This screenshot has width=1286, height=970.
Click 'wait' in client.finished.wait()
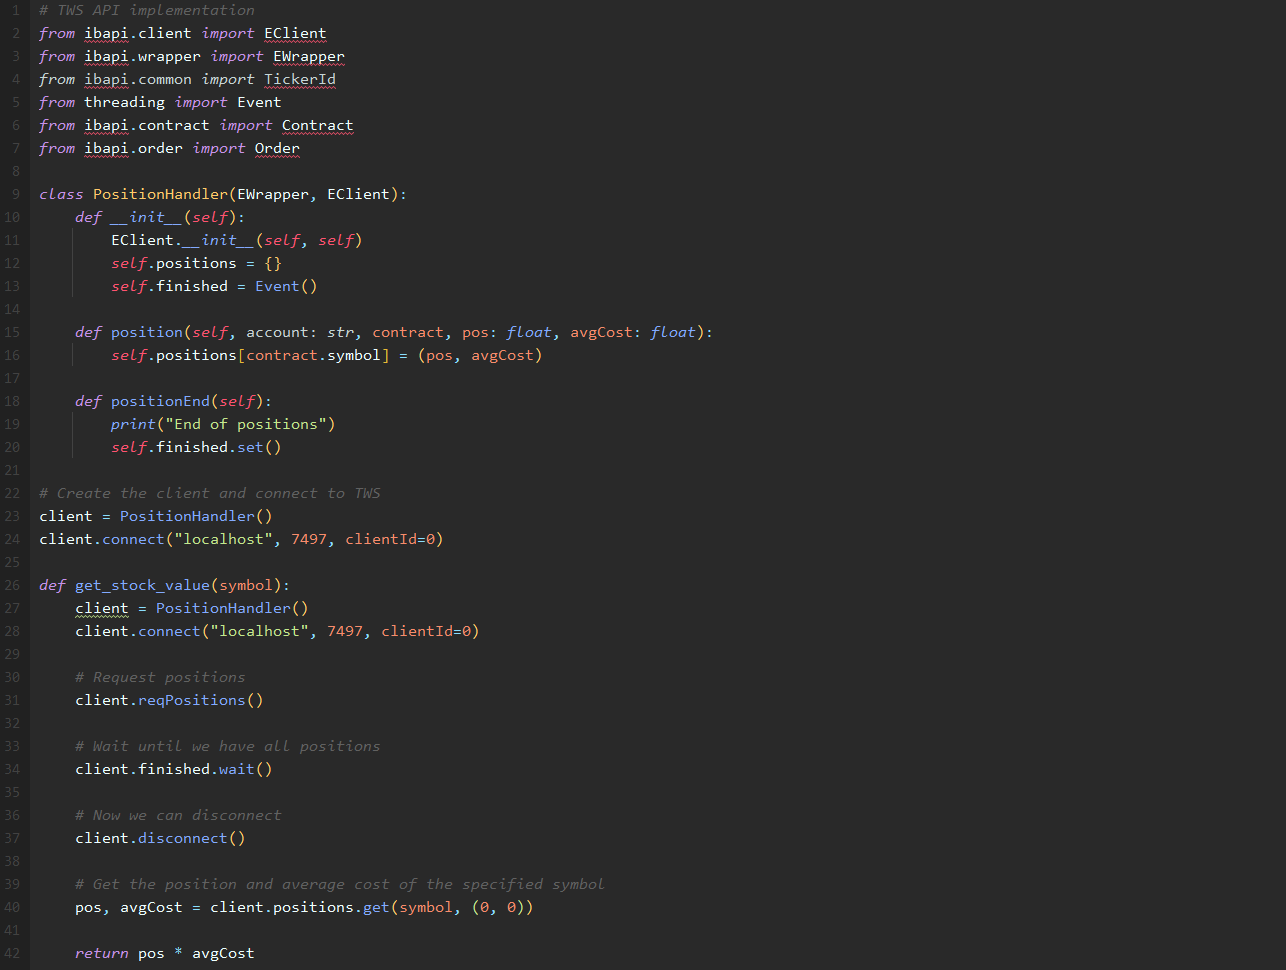[237, 769]
